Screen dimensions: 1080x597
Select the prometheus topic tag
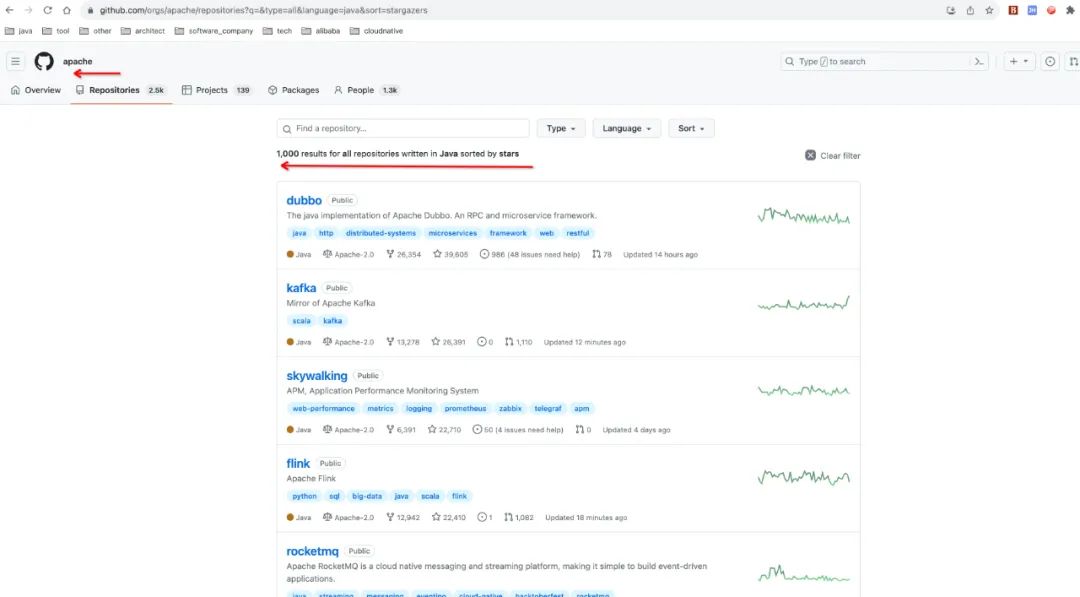[465, 408]
